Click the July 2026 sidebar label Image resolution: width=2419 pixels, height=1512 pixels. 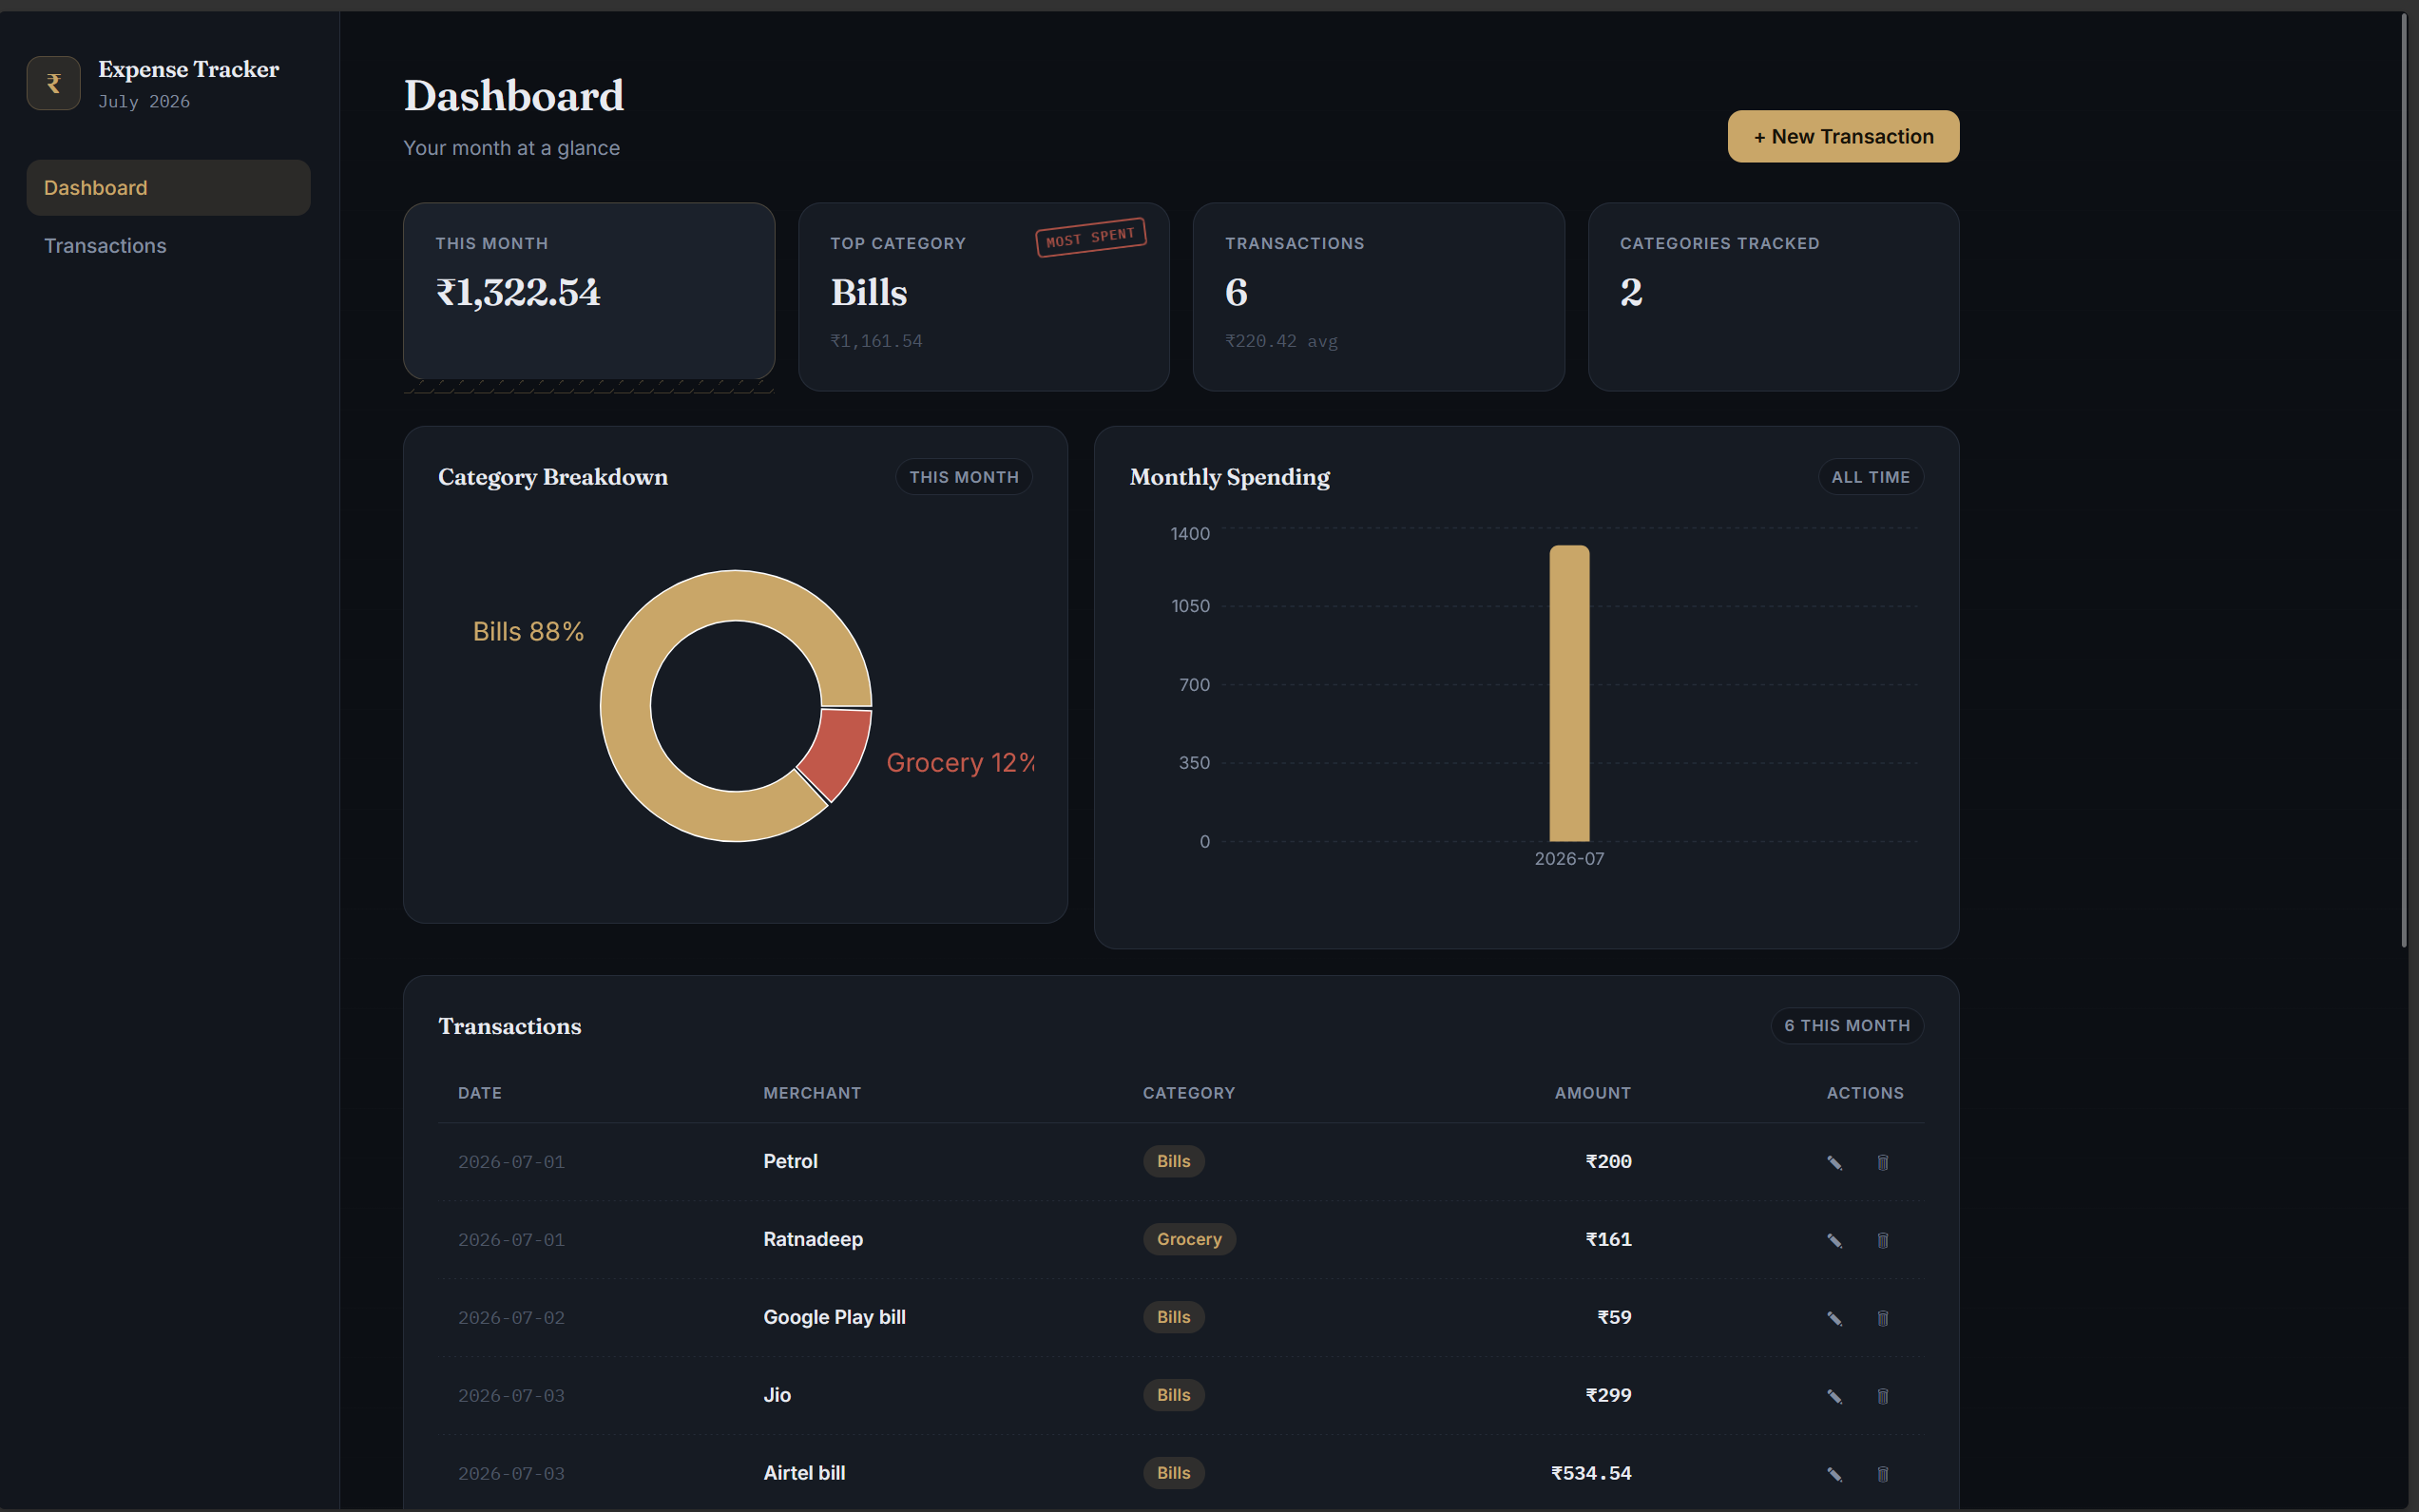(144, 101)
